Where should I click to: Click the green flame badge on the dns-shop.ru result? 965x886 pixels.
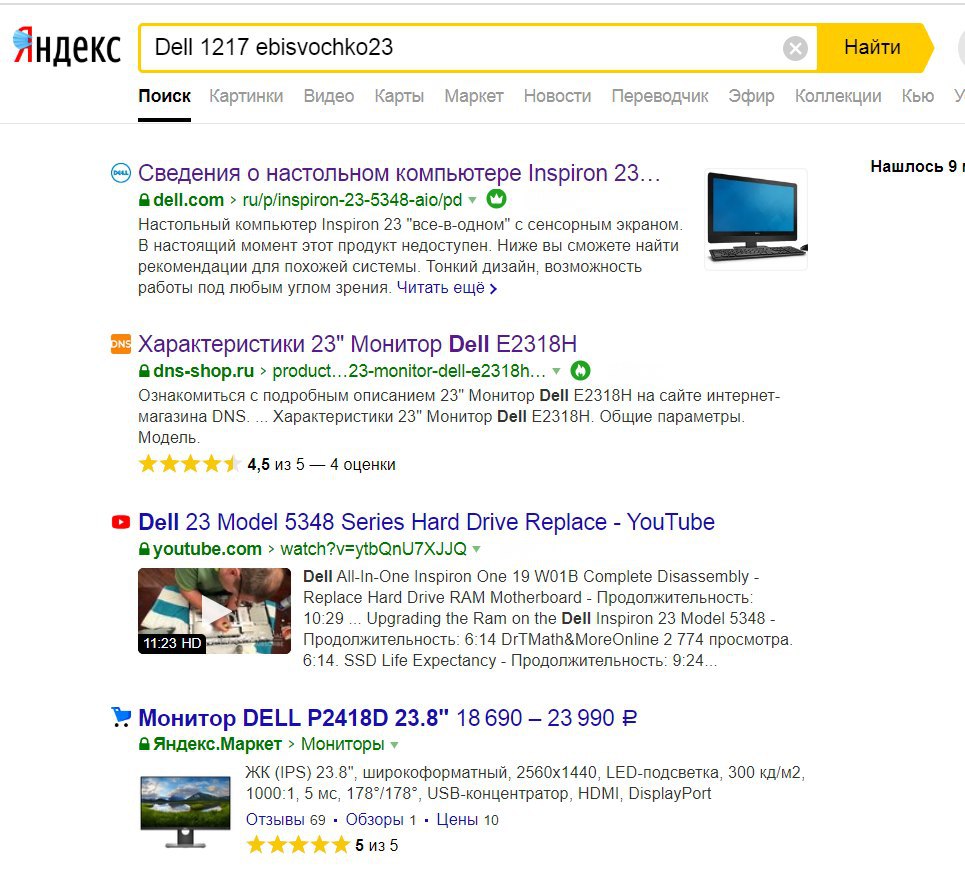click(x=580, y=370)
